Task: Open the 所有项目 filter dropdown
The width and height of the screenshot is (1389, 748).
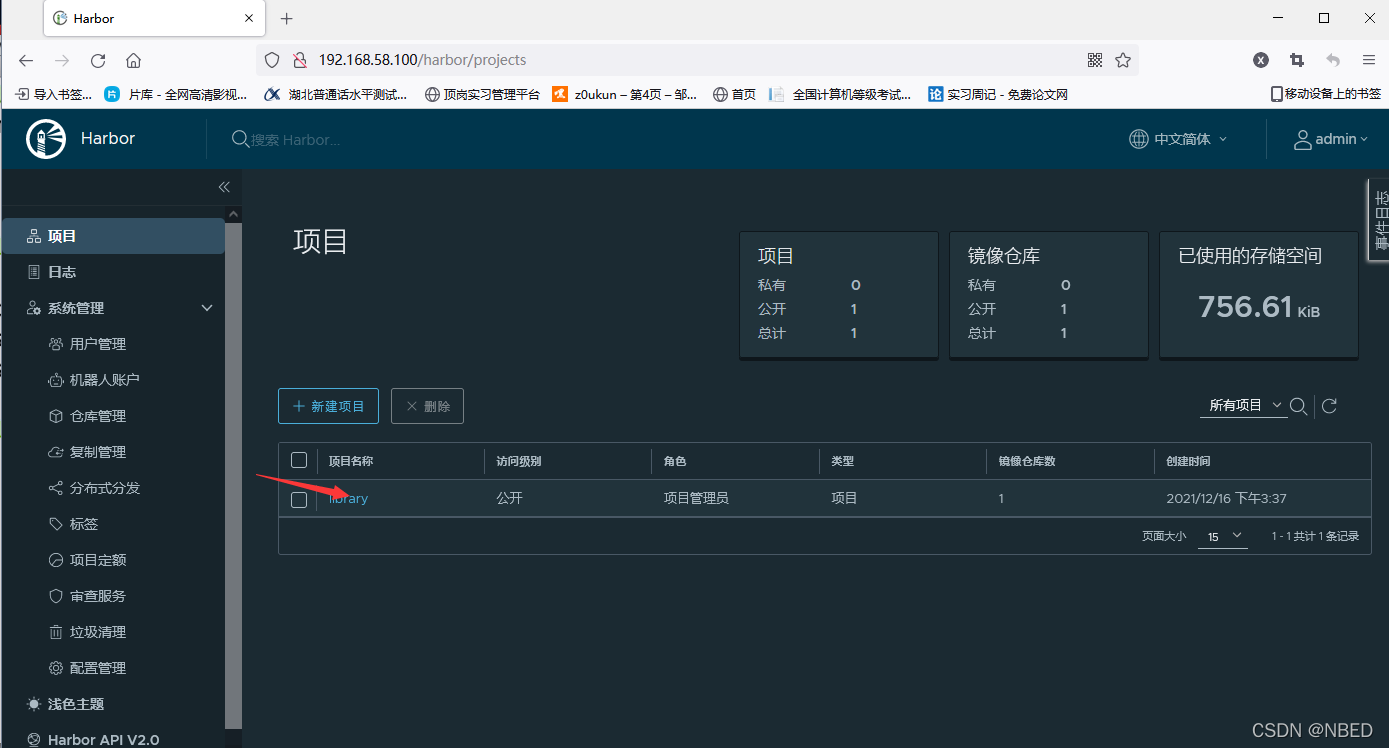Action: pyautogui.click(x=1240, y=406)
